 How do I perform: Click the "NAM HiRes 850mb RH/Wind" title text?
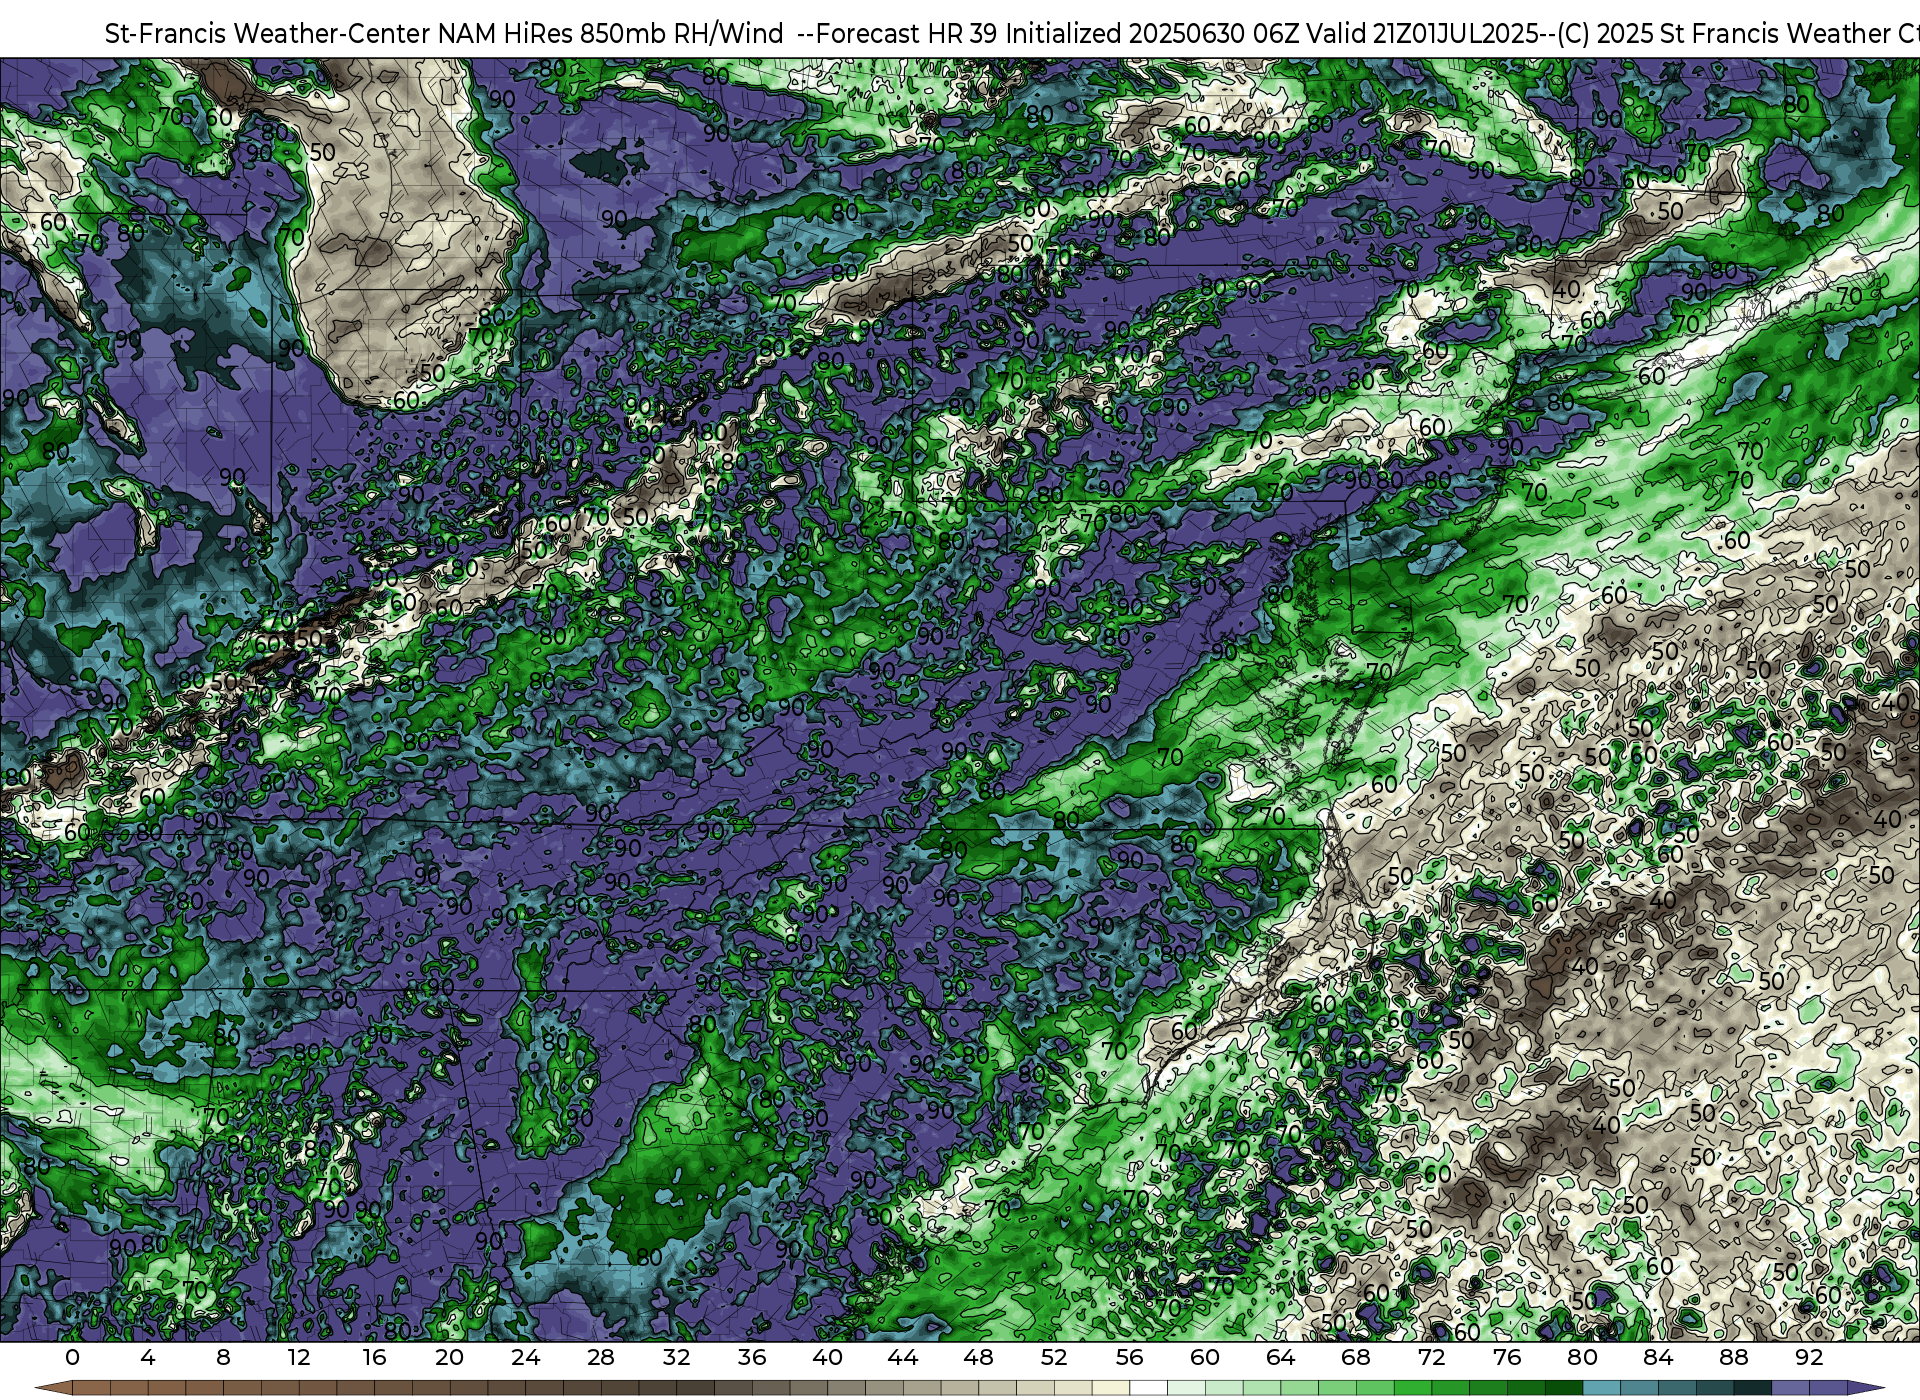[610, 34]
